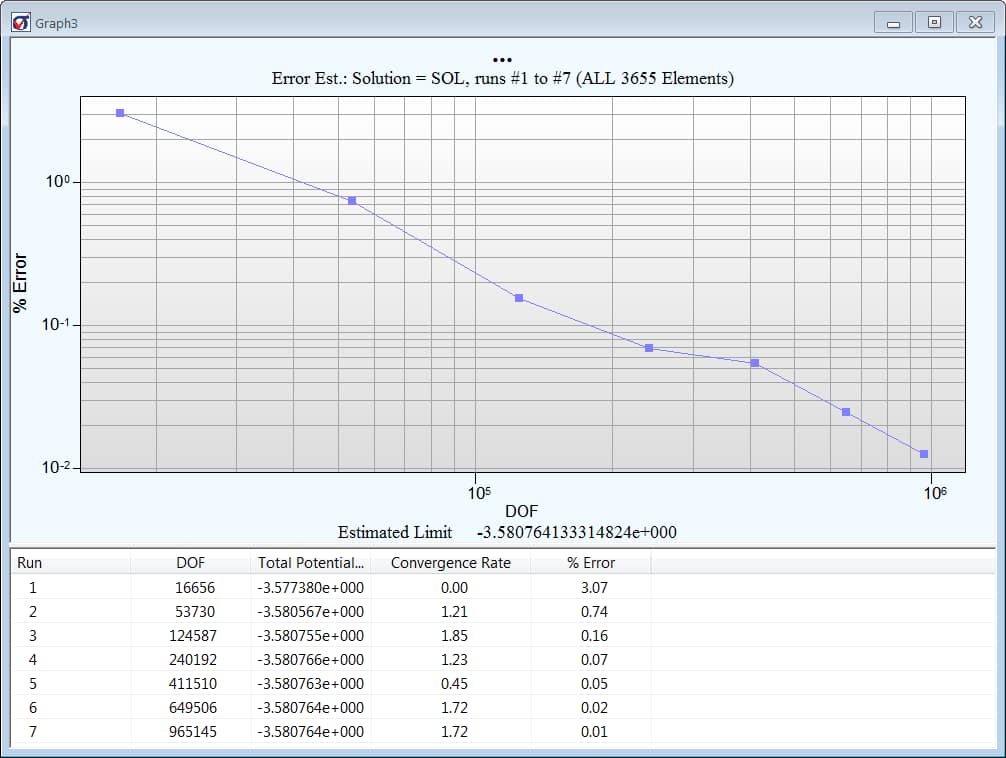Click the DOF column header

pos(190,563)
